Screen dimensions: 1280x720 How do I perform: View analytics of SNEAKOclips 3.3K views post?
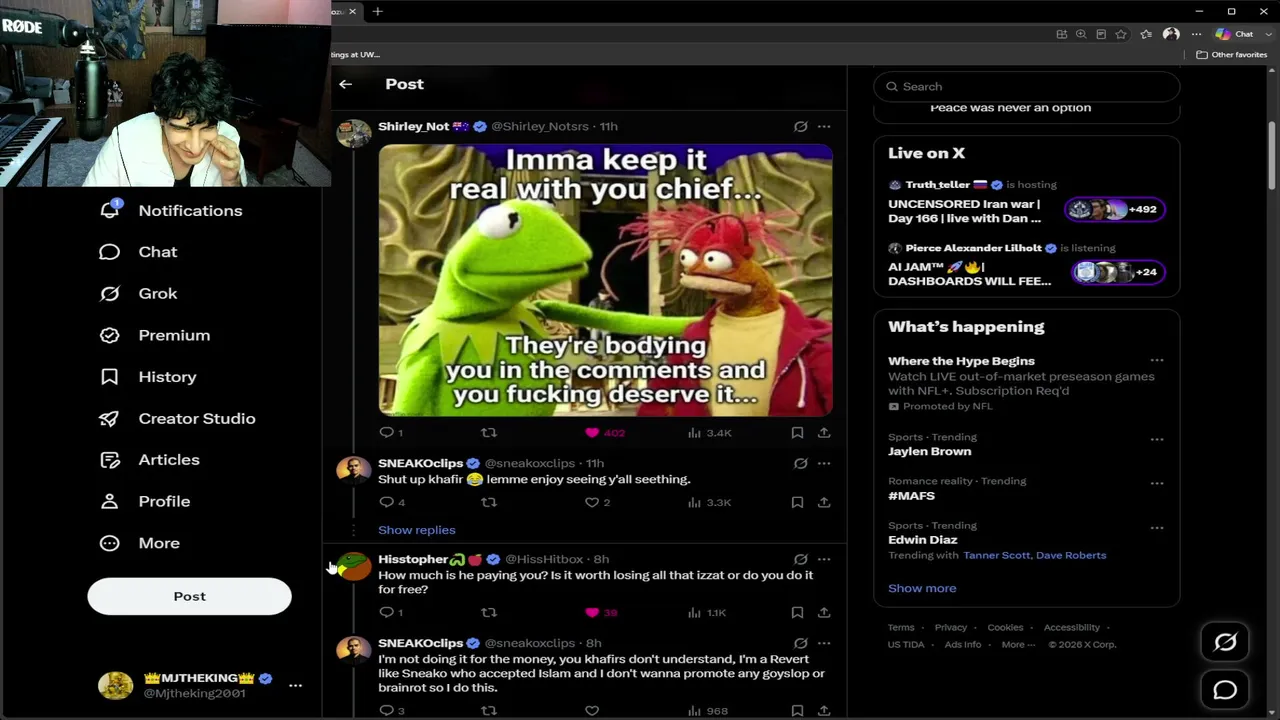709,502
